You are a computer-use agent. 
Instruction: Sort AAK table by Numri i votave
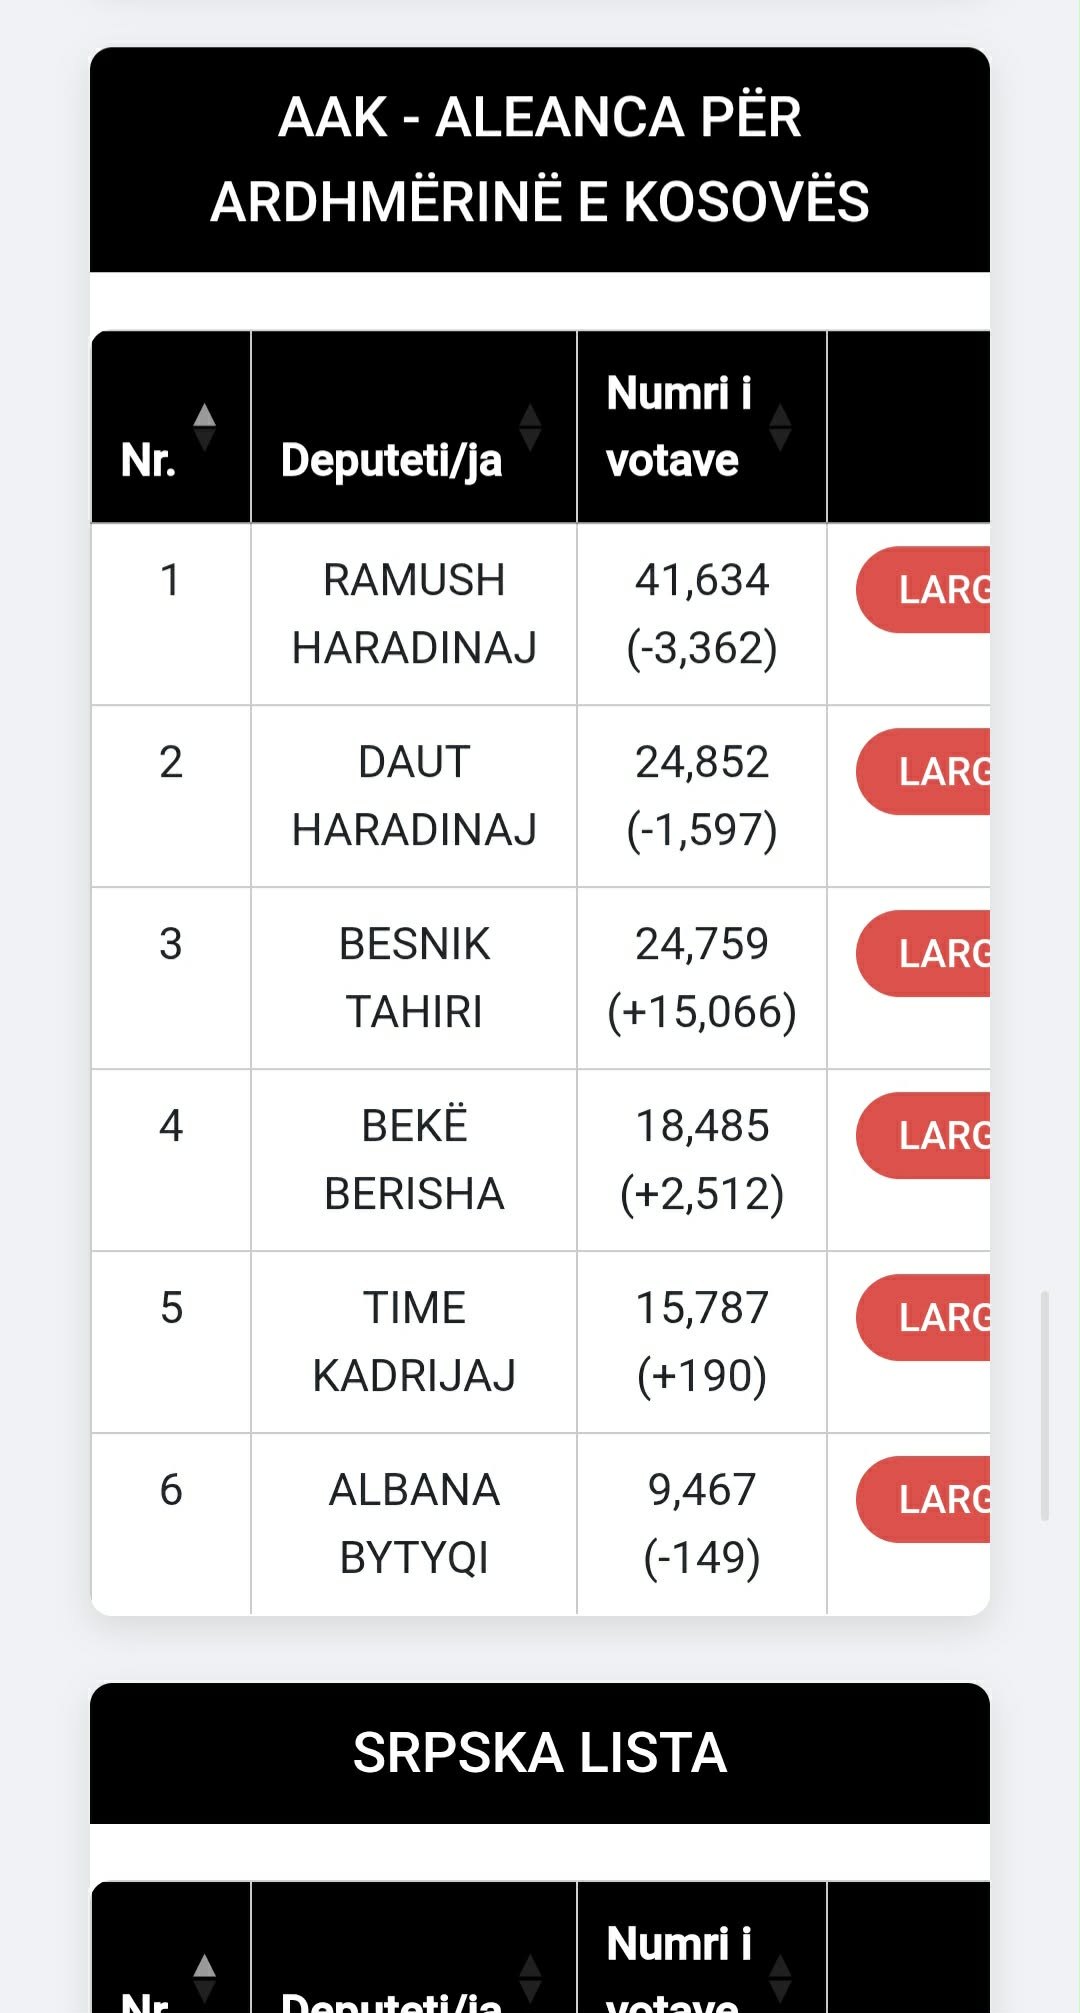coord(701,428)
